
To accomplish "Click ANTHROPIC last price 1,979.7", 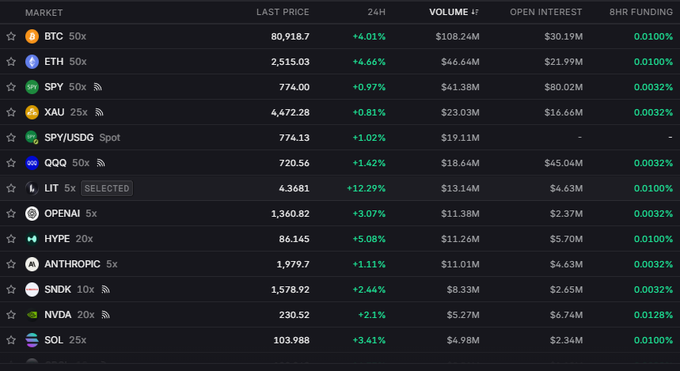I will click(293, 264).
